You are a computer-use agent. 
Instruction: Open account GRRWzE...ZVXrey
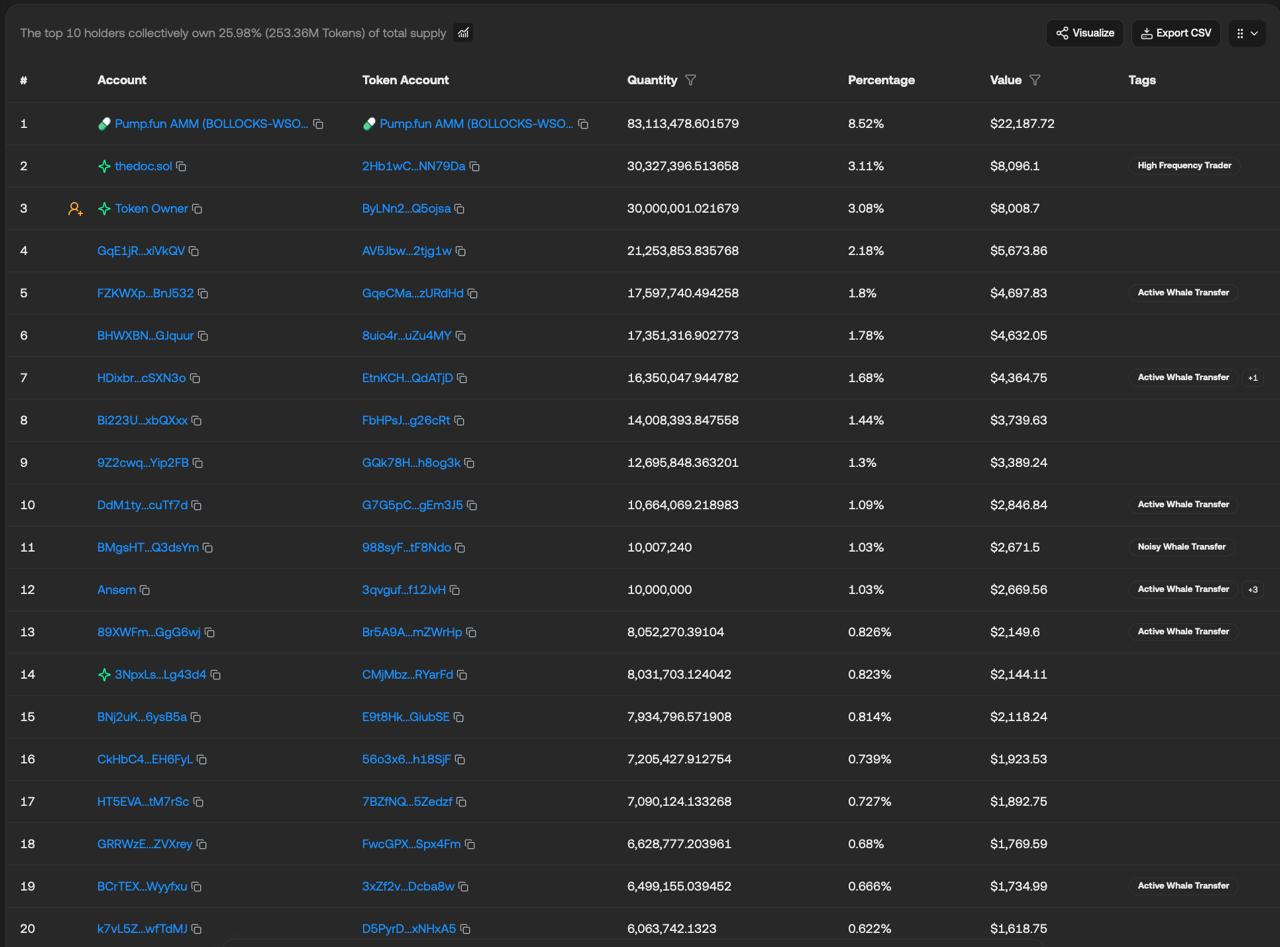pos(145,844)
